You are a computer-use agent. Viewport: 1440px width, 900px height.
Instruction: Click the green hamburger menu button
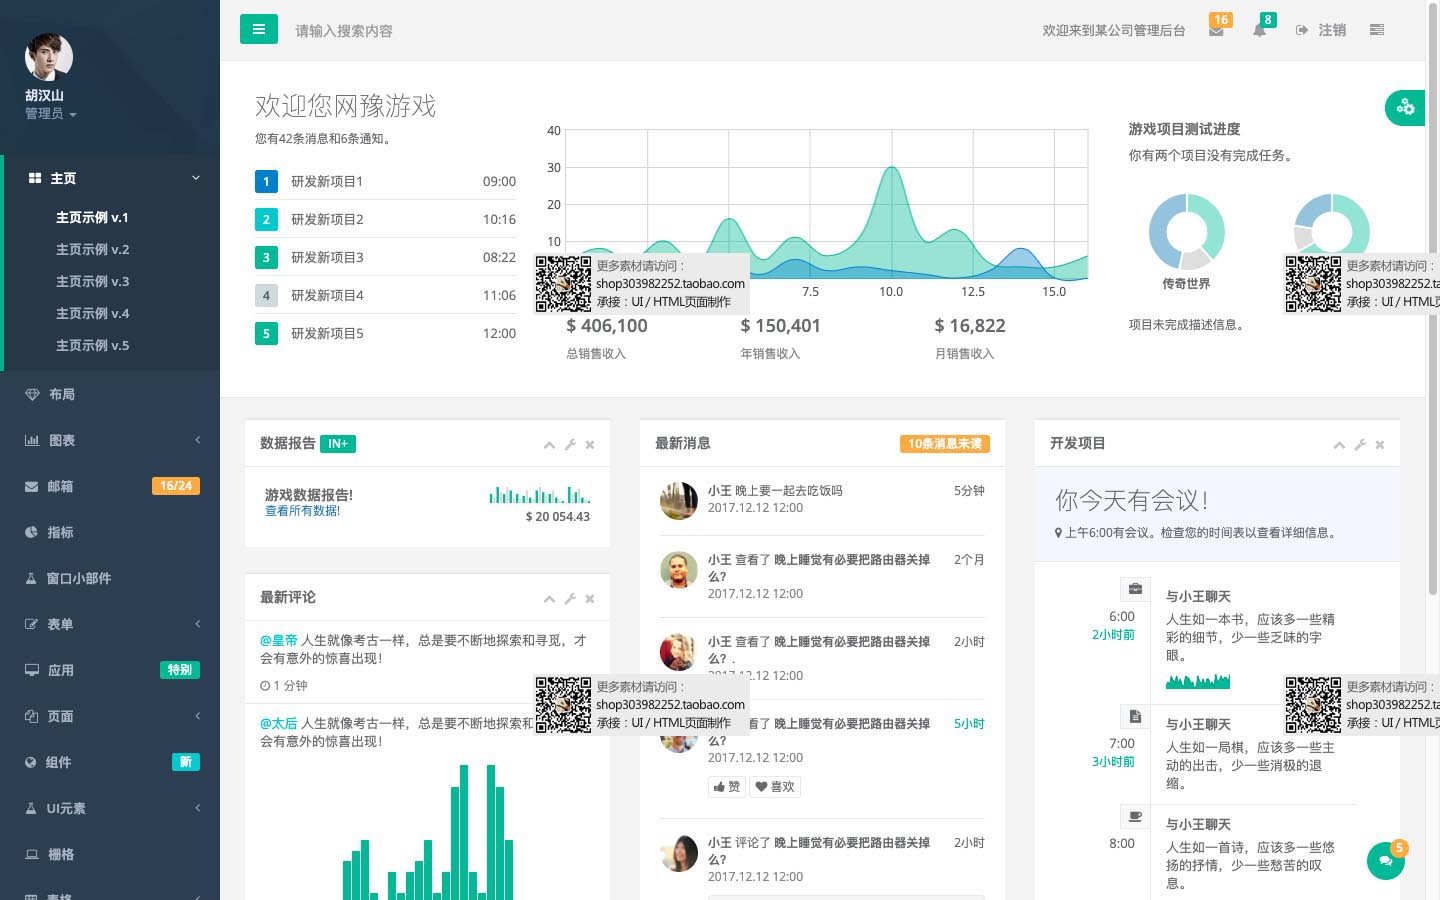(x=258, y=29)
